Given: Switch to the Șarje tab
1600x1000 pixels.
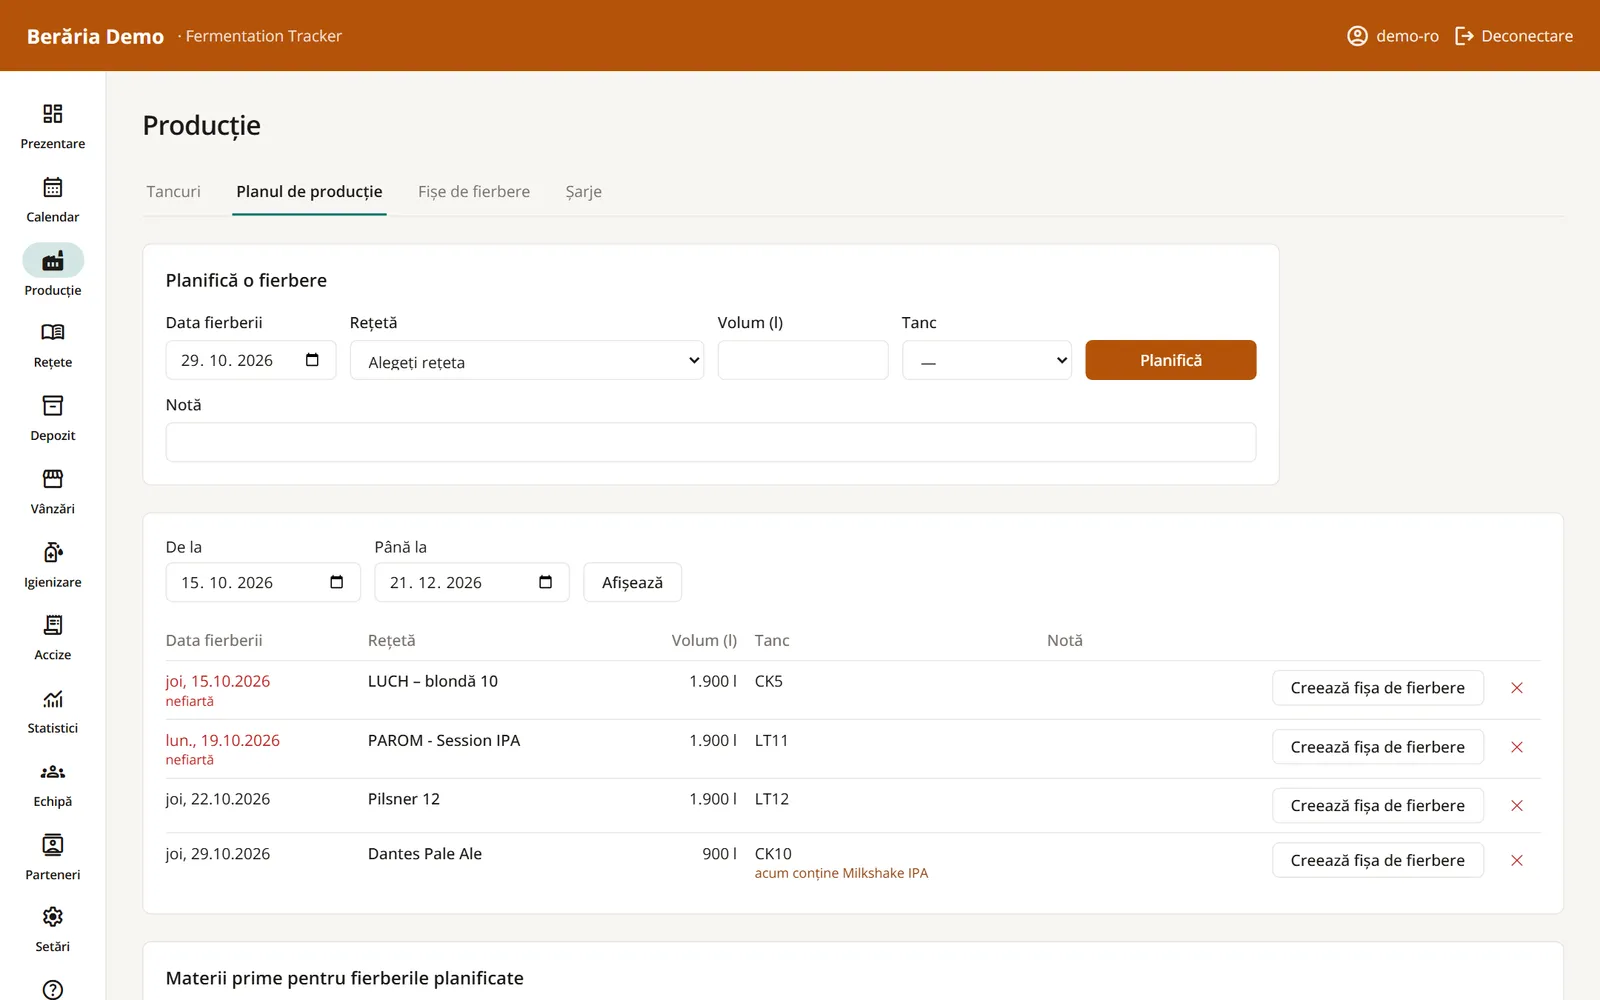Looking at the screenshot, I should [x=584, y=192].
